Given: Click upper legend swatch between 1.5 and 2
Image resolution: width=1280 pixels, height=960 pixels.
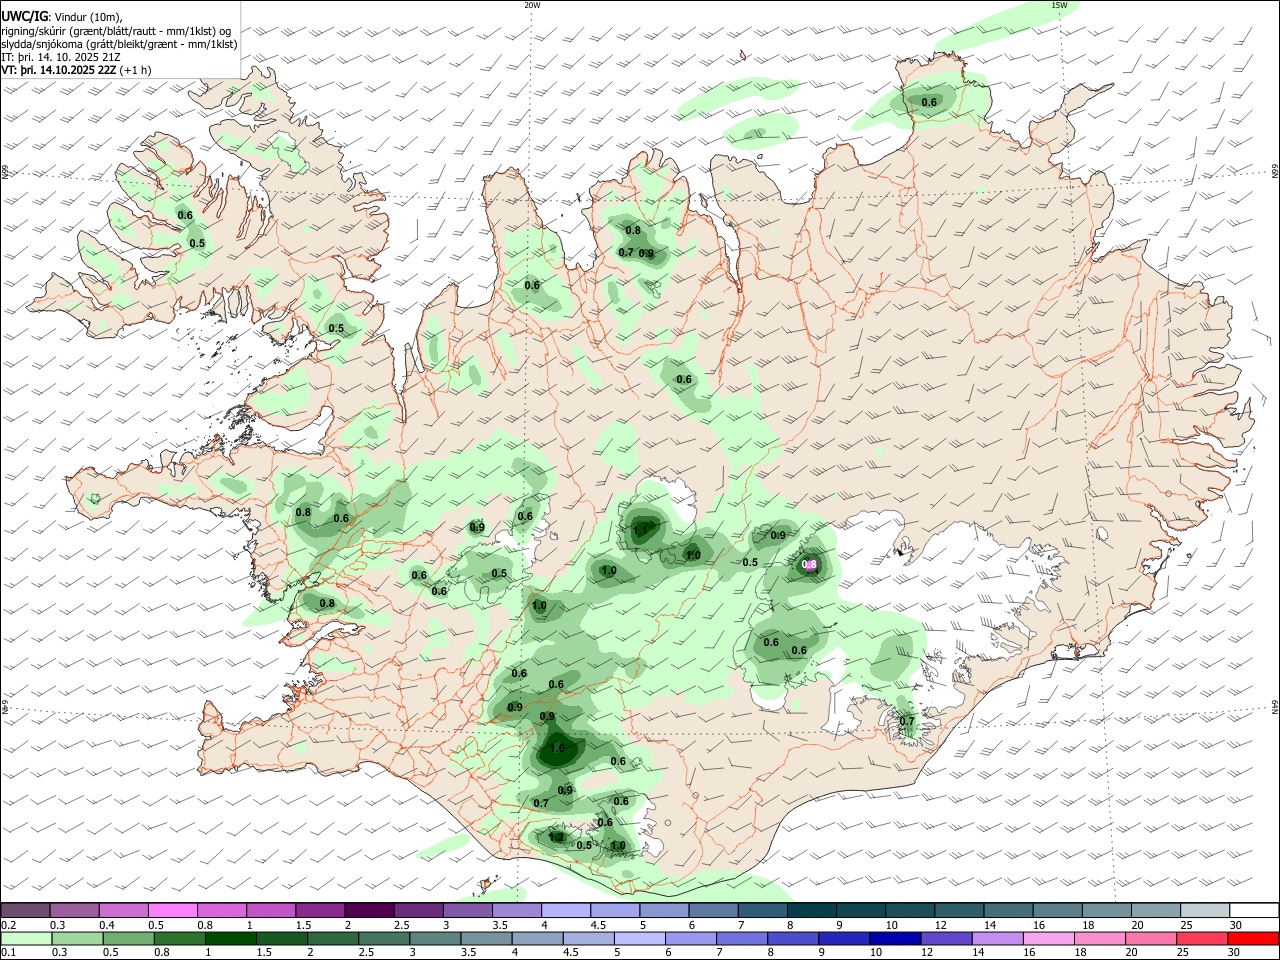Looking at the screenshot, I should point(320,911).
